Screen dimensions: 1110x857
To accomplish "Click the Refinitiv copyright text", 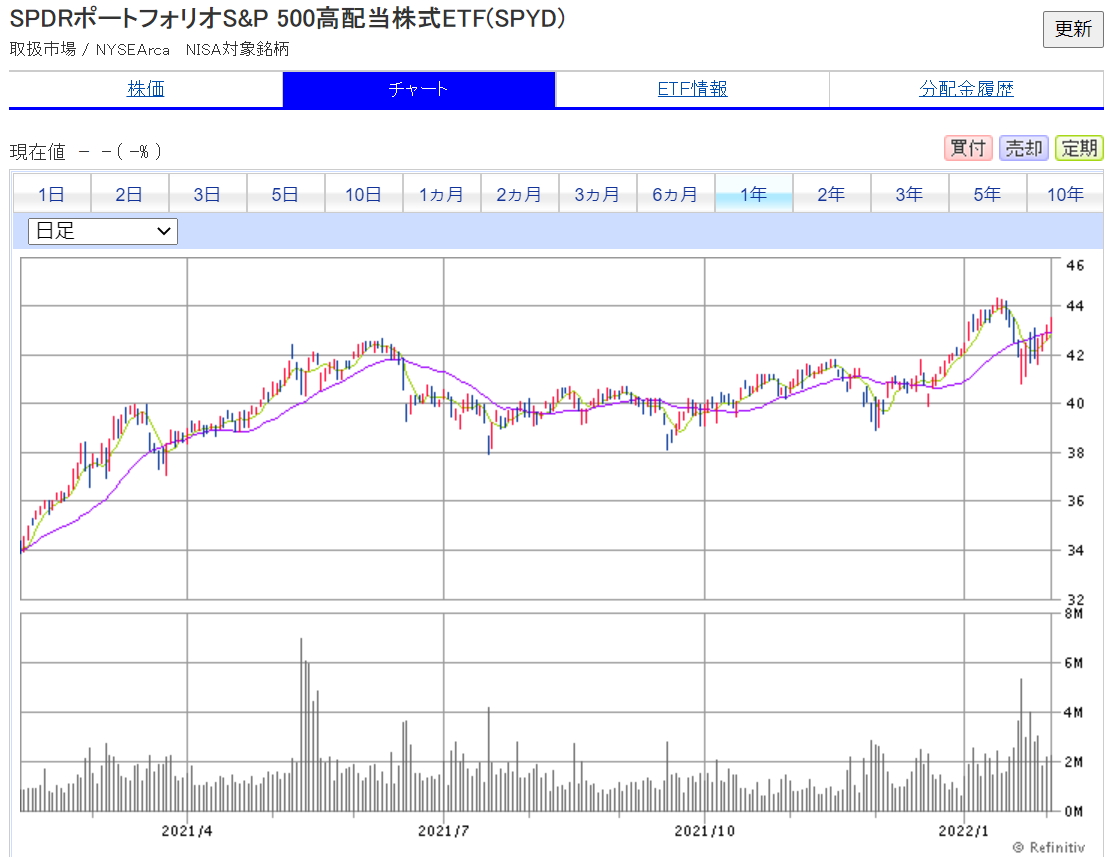I will point(1050,847).
